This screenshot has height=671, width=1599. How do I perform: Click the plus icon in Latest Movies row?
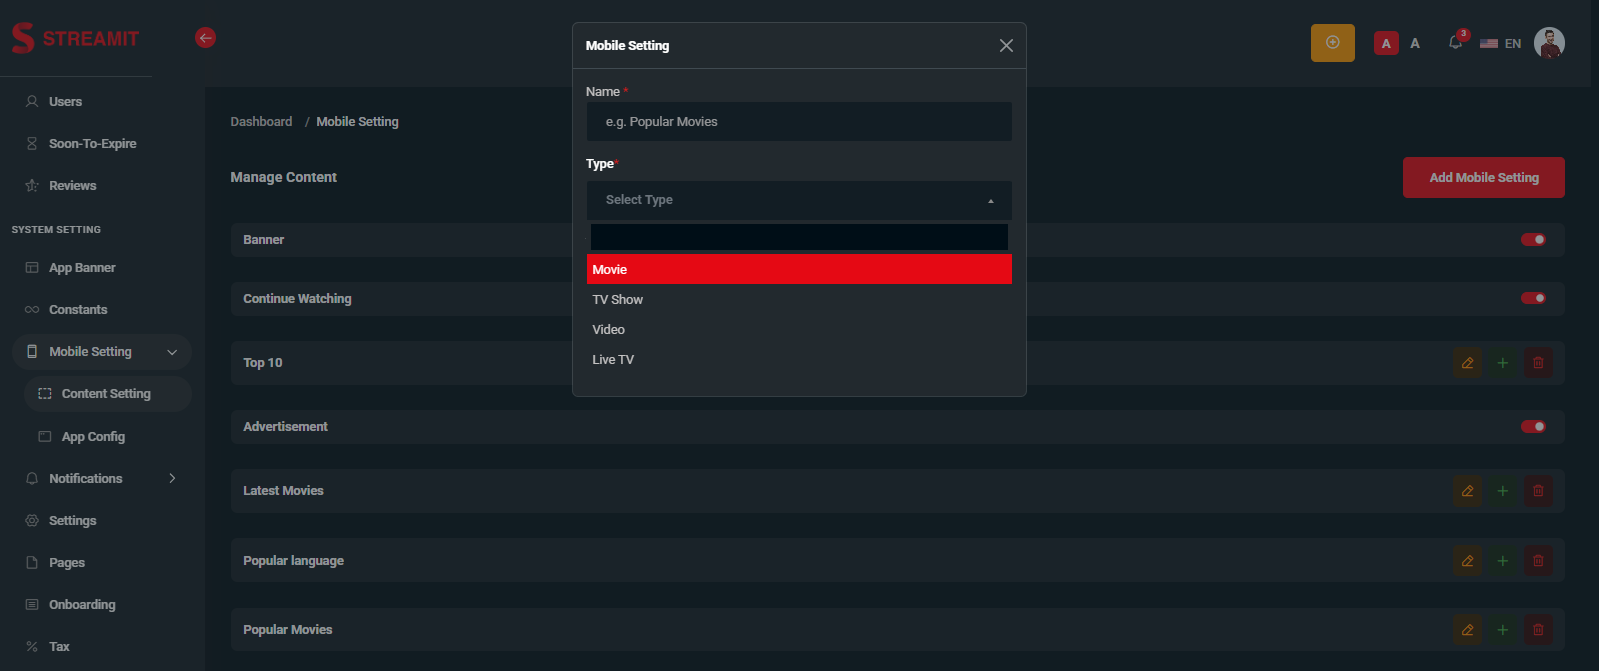1502,491
